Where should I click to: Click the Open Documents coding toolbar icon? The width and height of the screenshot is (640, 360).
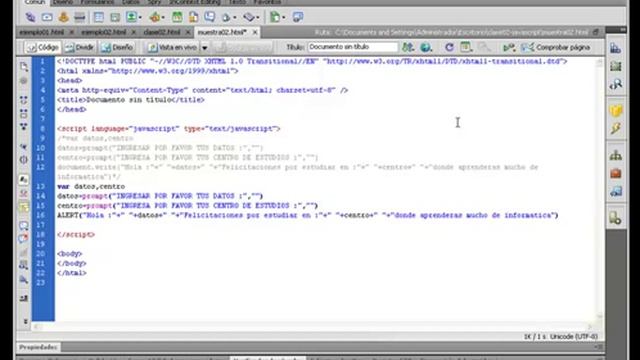(24, 67)
